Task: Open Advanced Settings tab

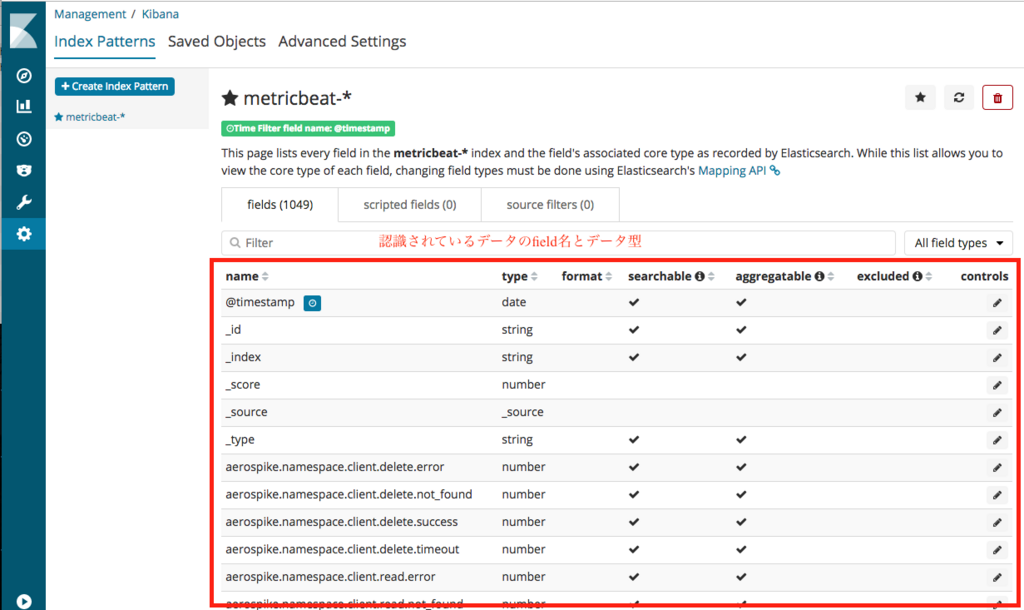Action: (342, 41)
